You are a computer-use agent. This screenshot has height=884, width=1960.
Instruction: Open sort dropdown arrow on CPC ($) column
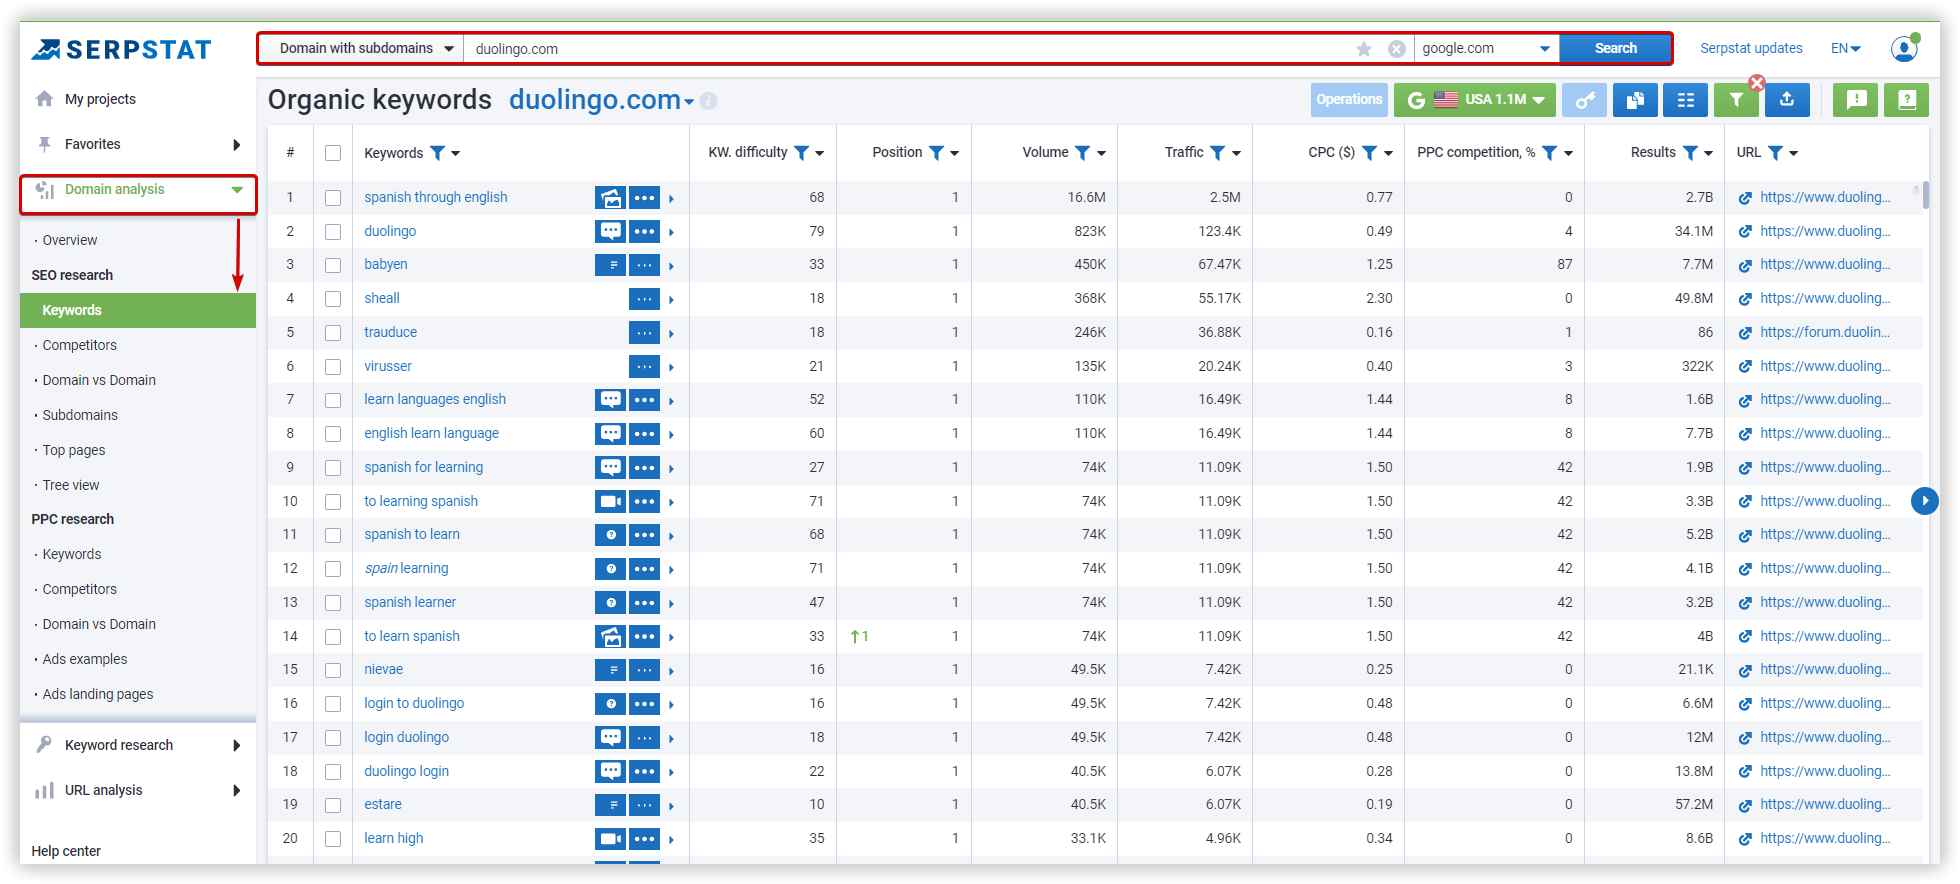[x=1388, y=154]
